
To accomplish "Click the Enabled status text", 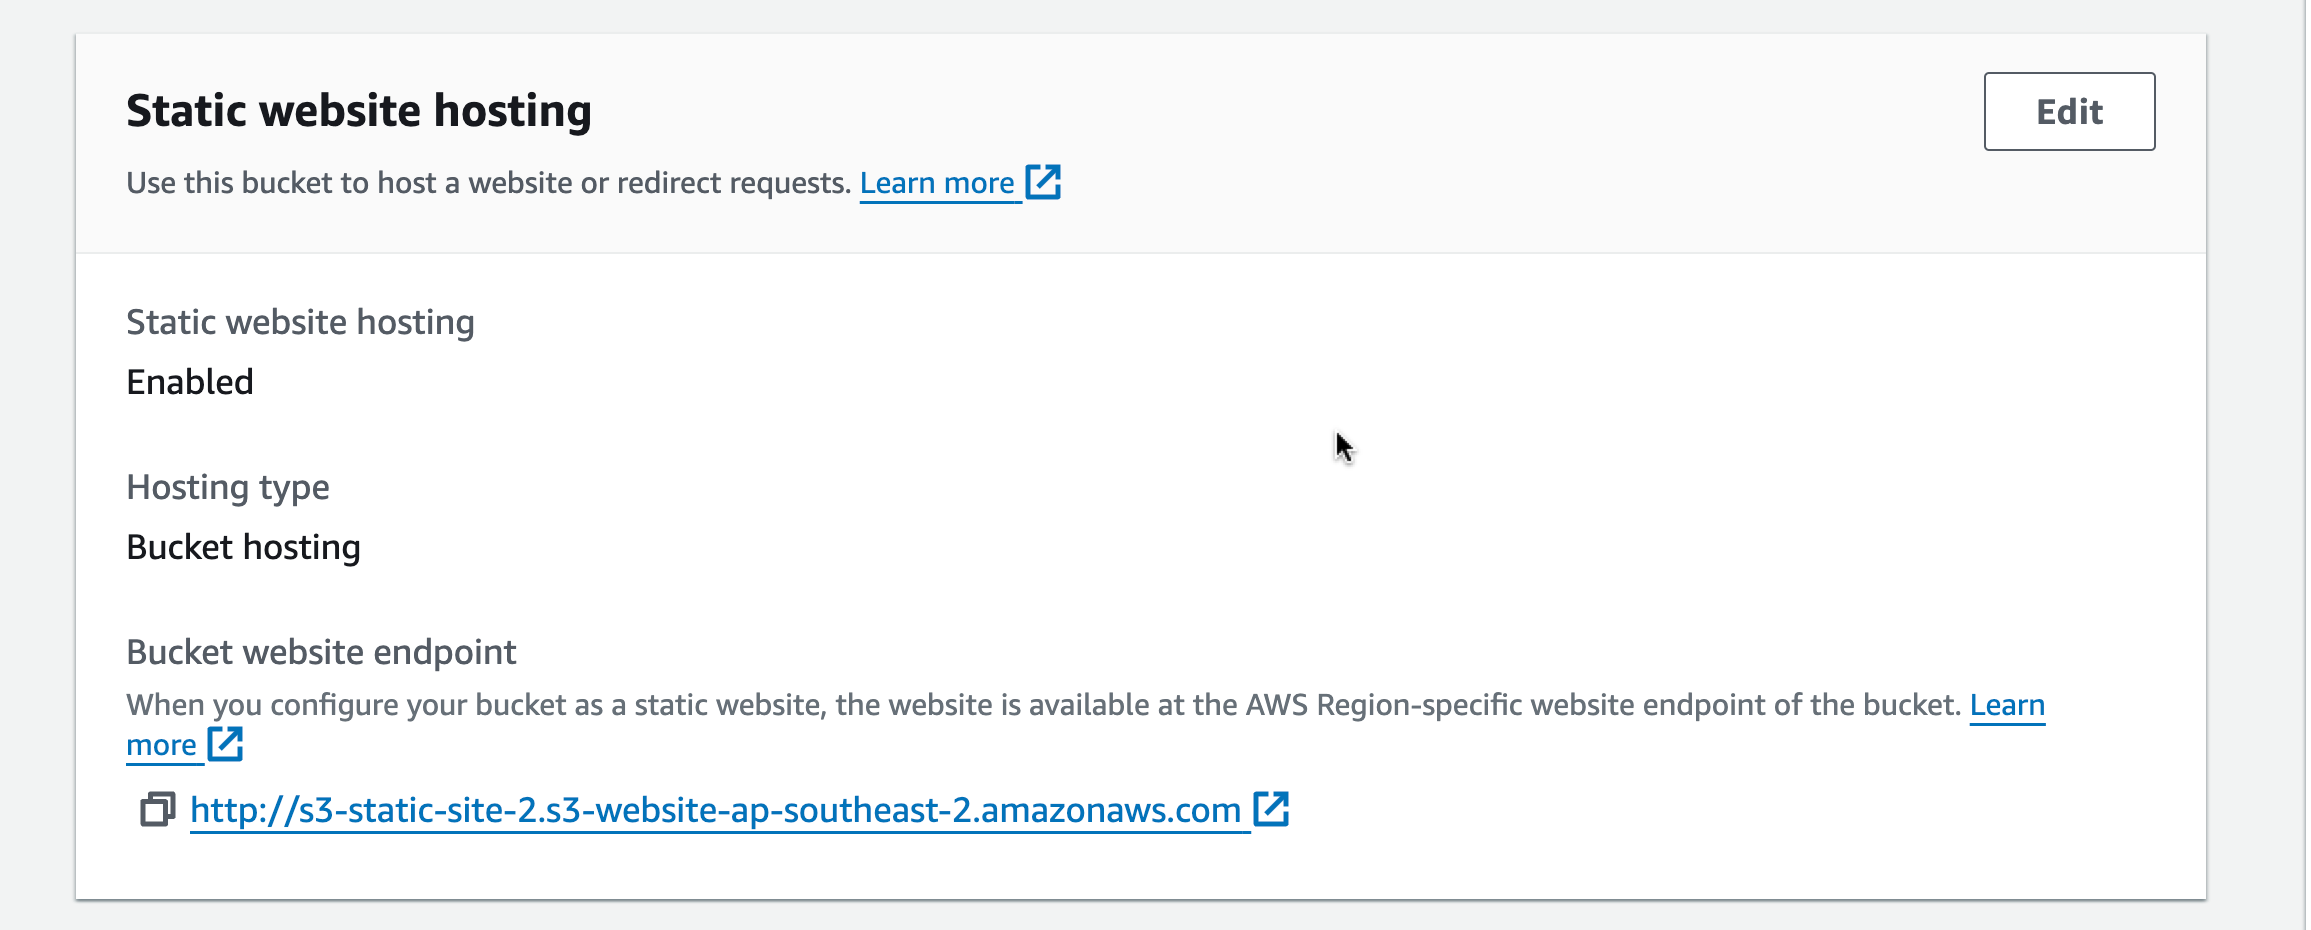I will pos(189,381).
